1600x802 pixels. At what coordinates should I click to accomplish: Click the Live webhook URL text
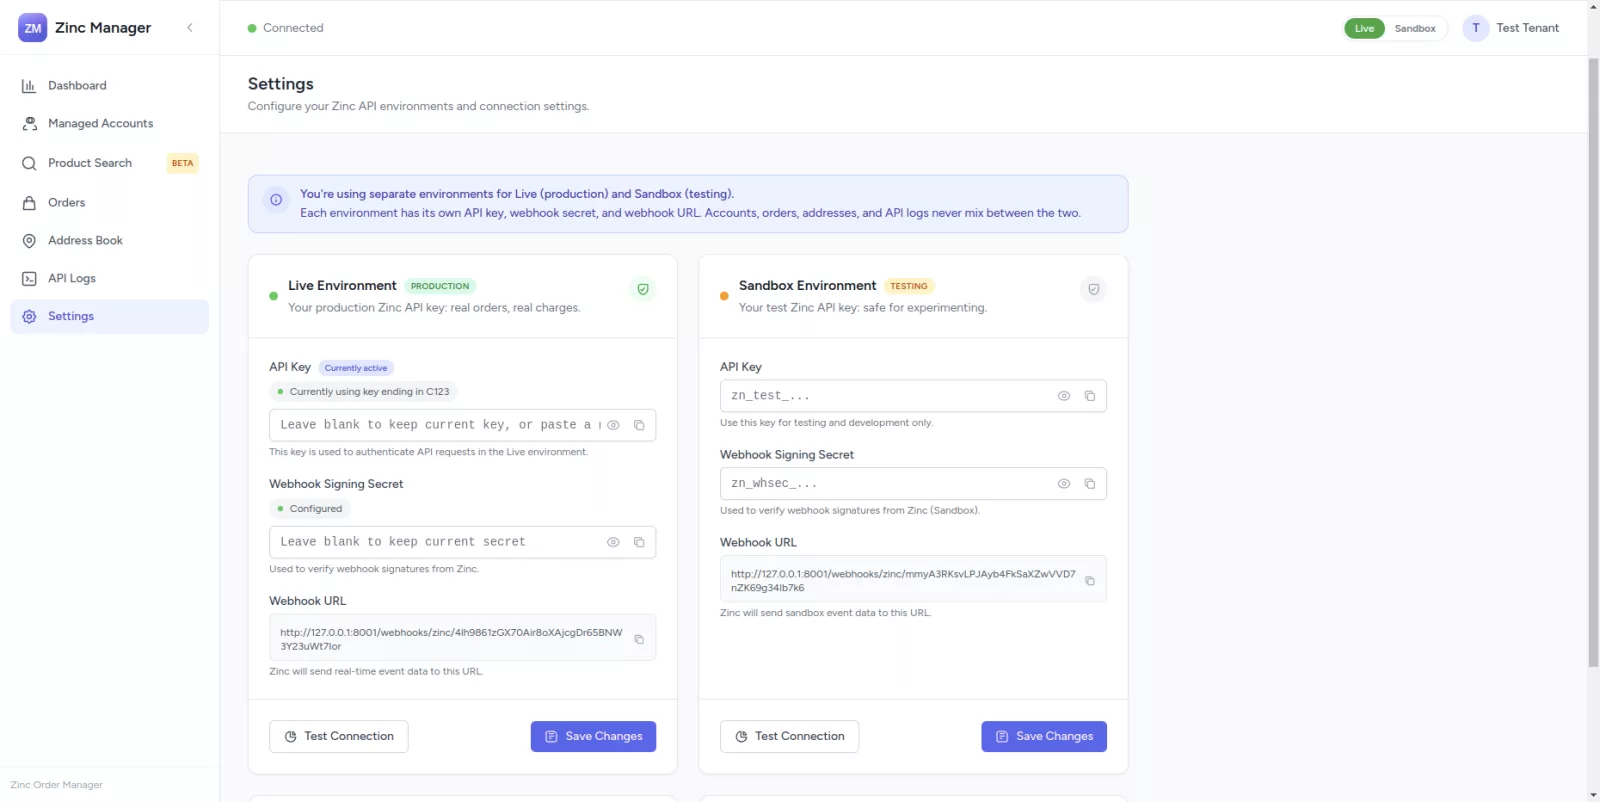click(x=451, y=639)
